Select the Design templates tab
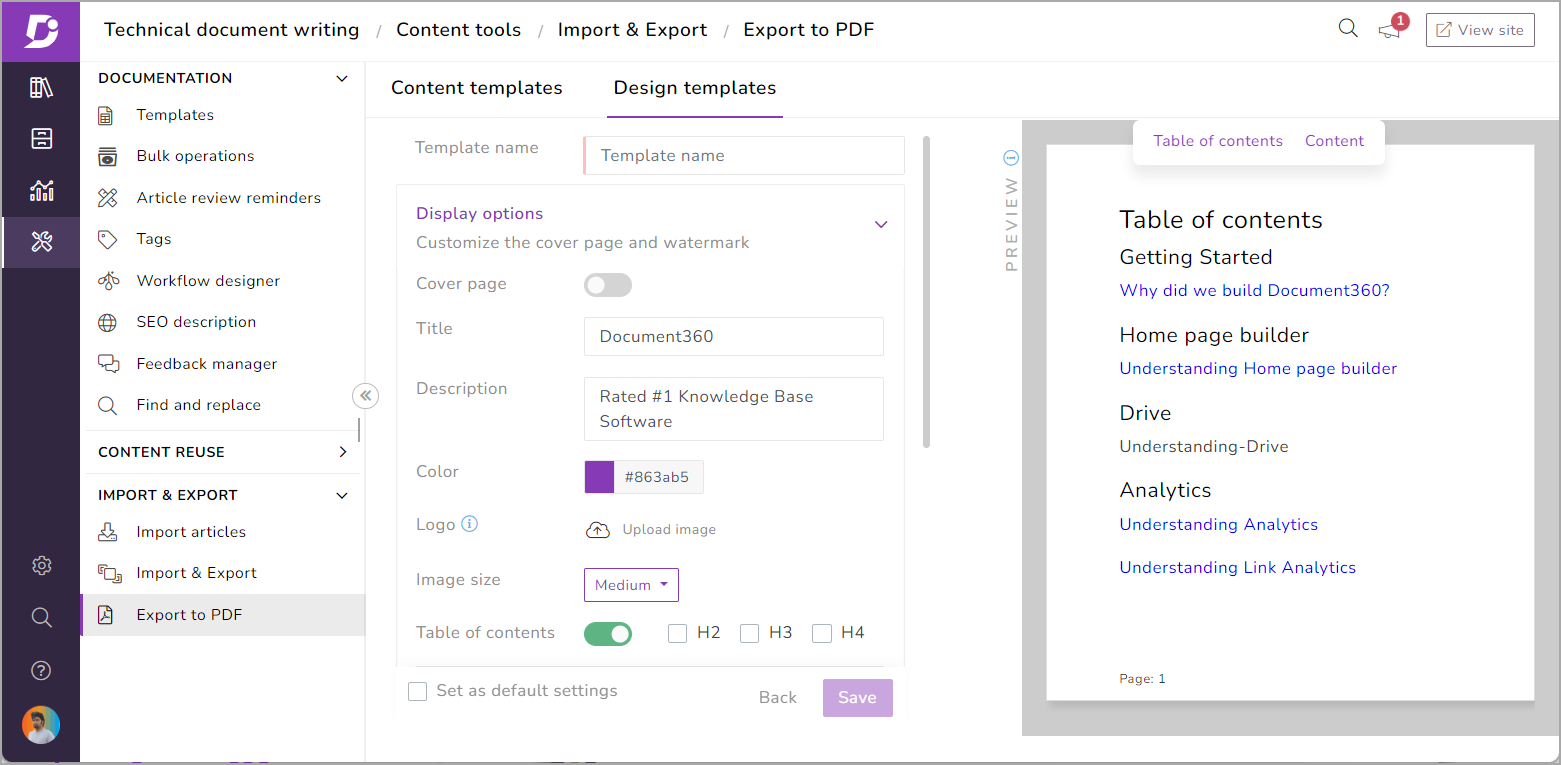Screen dimensions: 1561x765 (695, 88)
